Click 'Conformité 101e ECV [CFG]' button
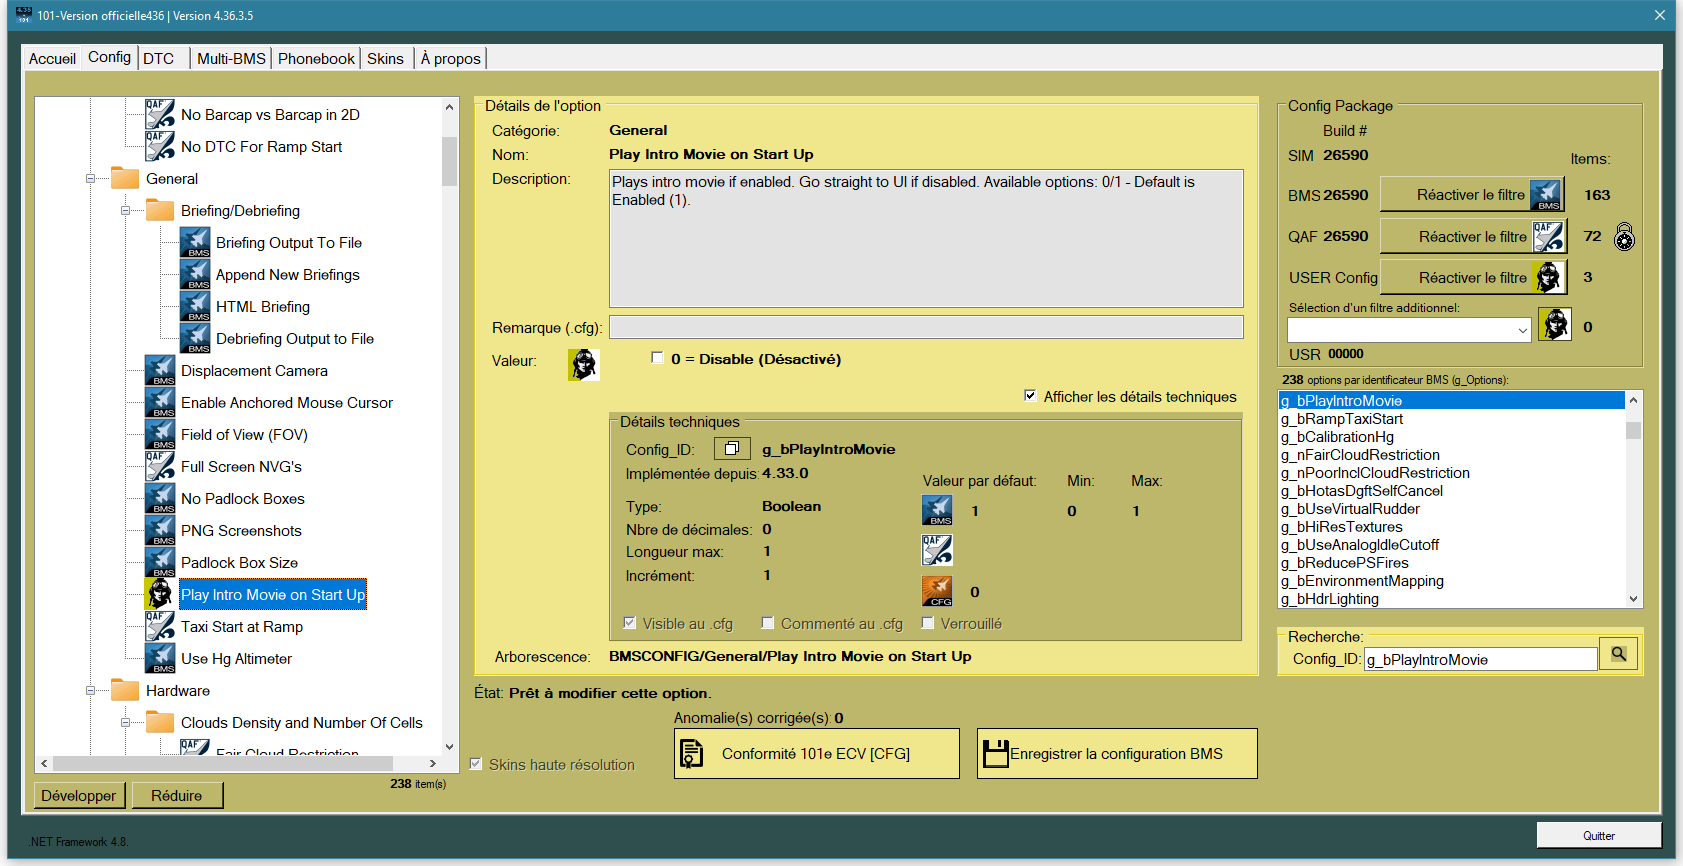The image size is (1683, 866). [817, 753]
